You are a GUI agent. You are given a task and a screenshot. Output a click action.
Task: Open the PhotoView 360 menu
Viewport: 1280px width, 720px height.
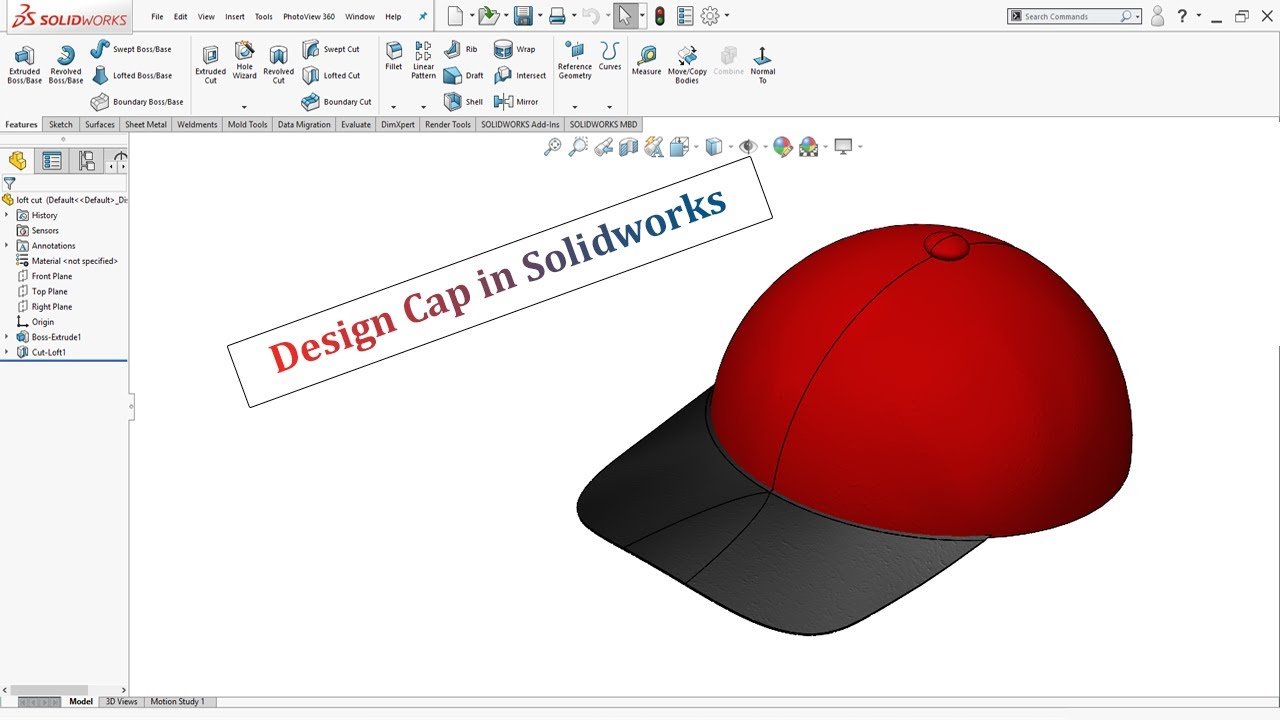coord(309,17)
